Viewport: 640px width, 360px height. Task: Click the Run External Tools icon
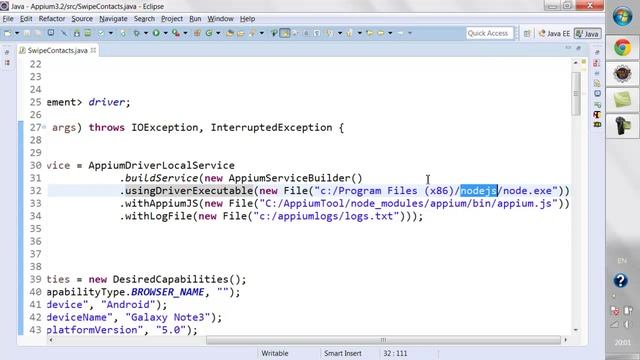[176, 33]
